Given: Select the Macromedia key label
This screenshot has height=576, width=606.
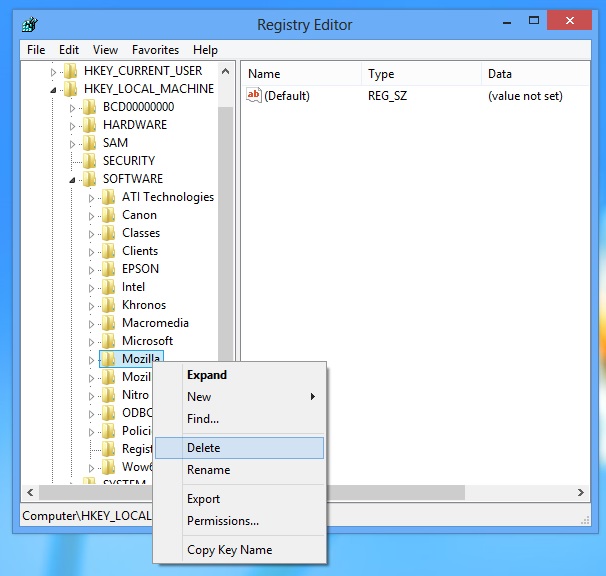Looking at the screenshot, I should coord(155,323).
